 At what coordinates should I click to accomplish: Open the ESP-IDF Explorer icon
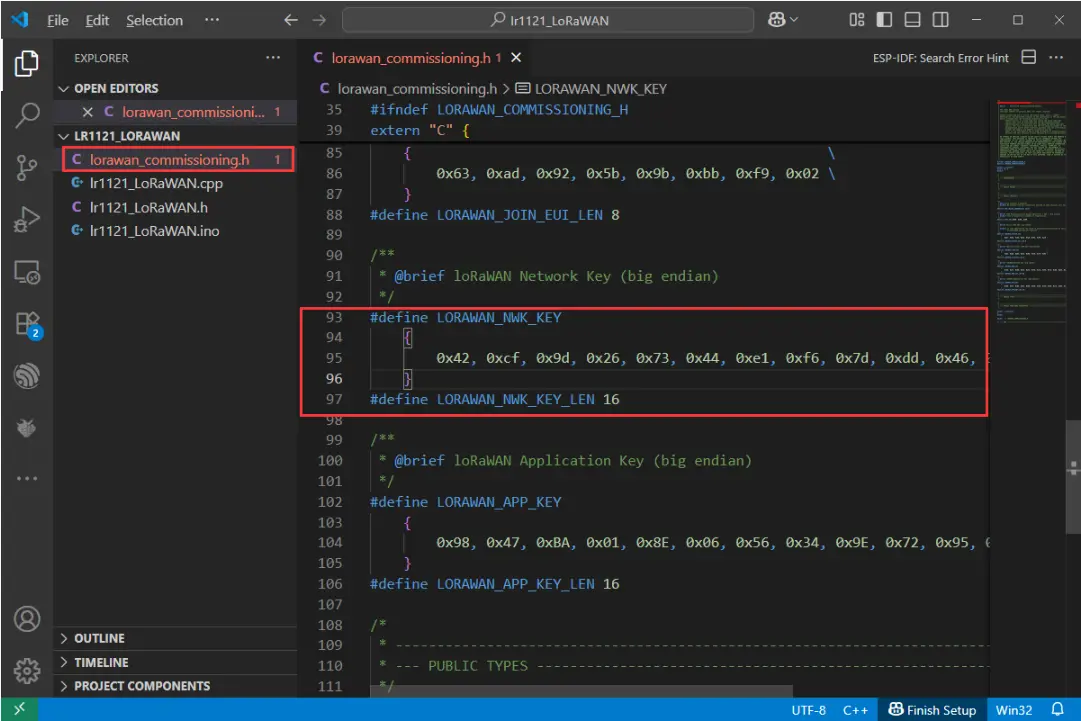pos(27,375)
